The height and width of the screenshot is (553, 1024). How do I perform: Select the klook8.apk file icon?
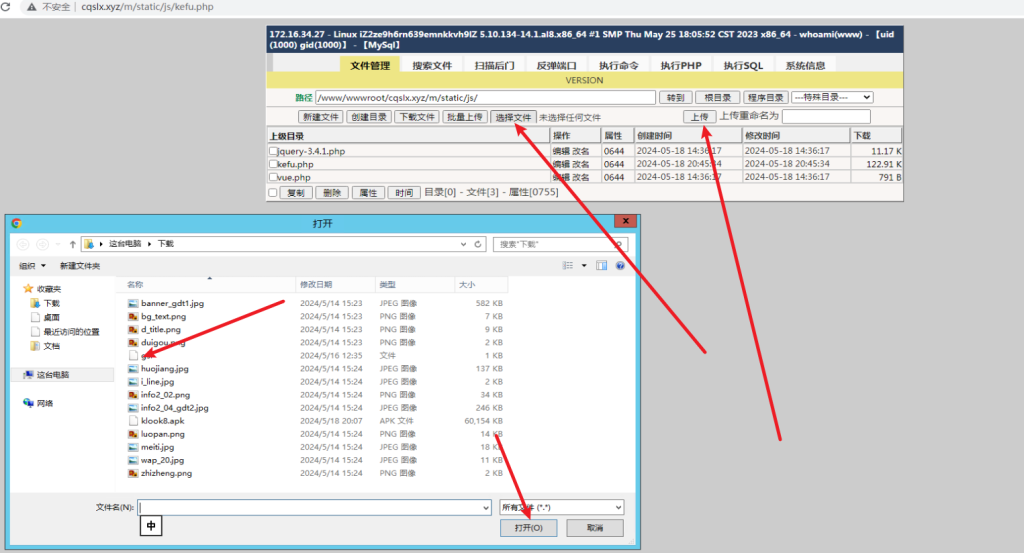click(x=133, y=421)
